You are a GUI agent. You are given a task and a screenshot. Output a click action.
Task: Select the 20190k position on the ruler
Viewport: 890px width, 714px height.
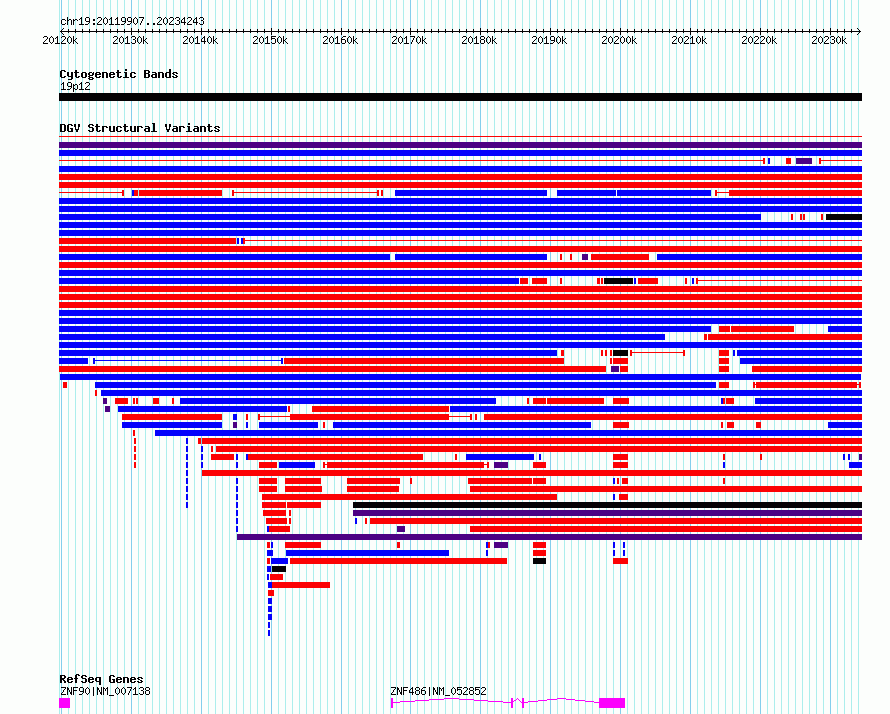(549, 40)
